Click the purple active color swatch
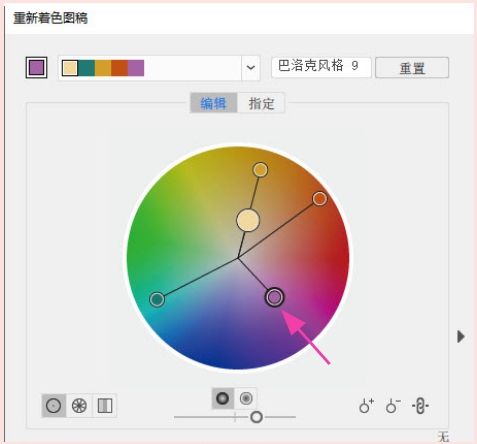 point(36,68)
